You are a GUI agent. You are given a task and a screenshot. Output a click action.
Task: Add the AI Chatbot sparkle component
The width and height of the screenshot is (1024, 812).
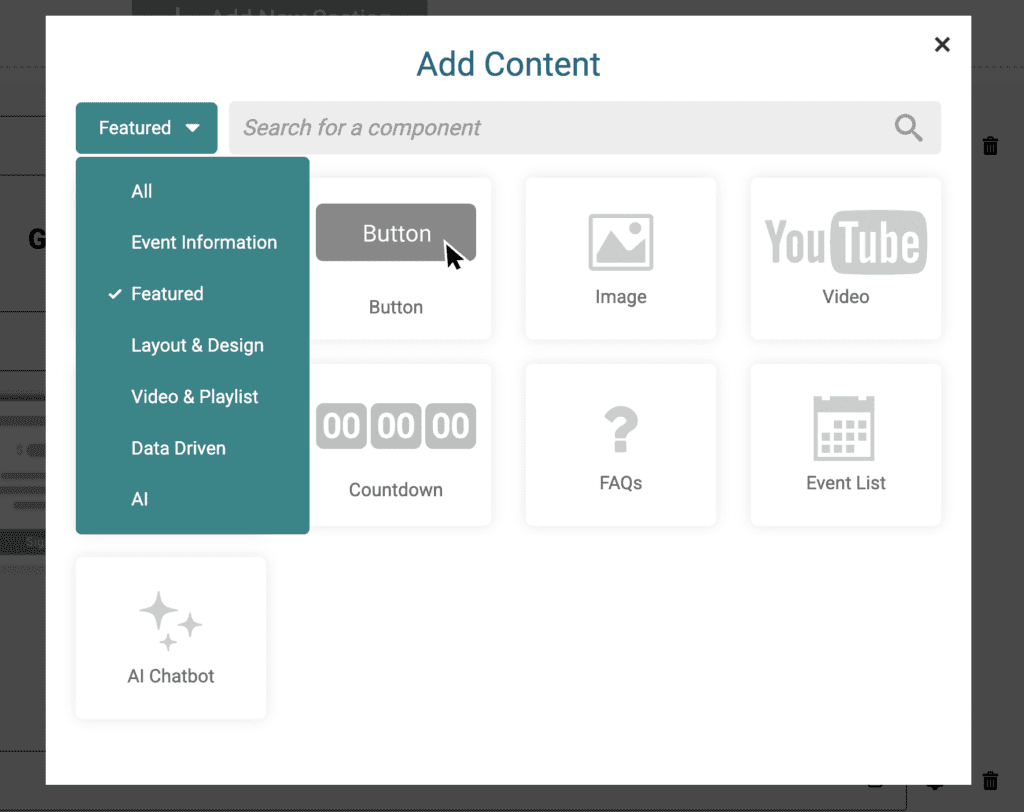point(171,621)
